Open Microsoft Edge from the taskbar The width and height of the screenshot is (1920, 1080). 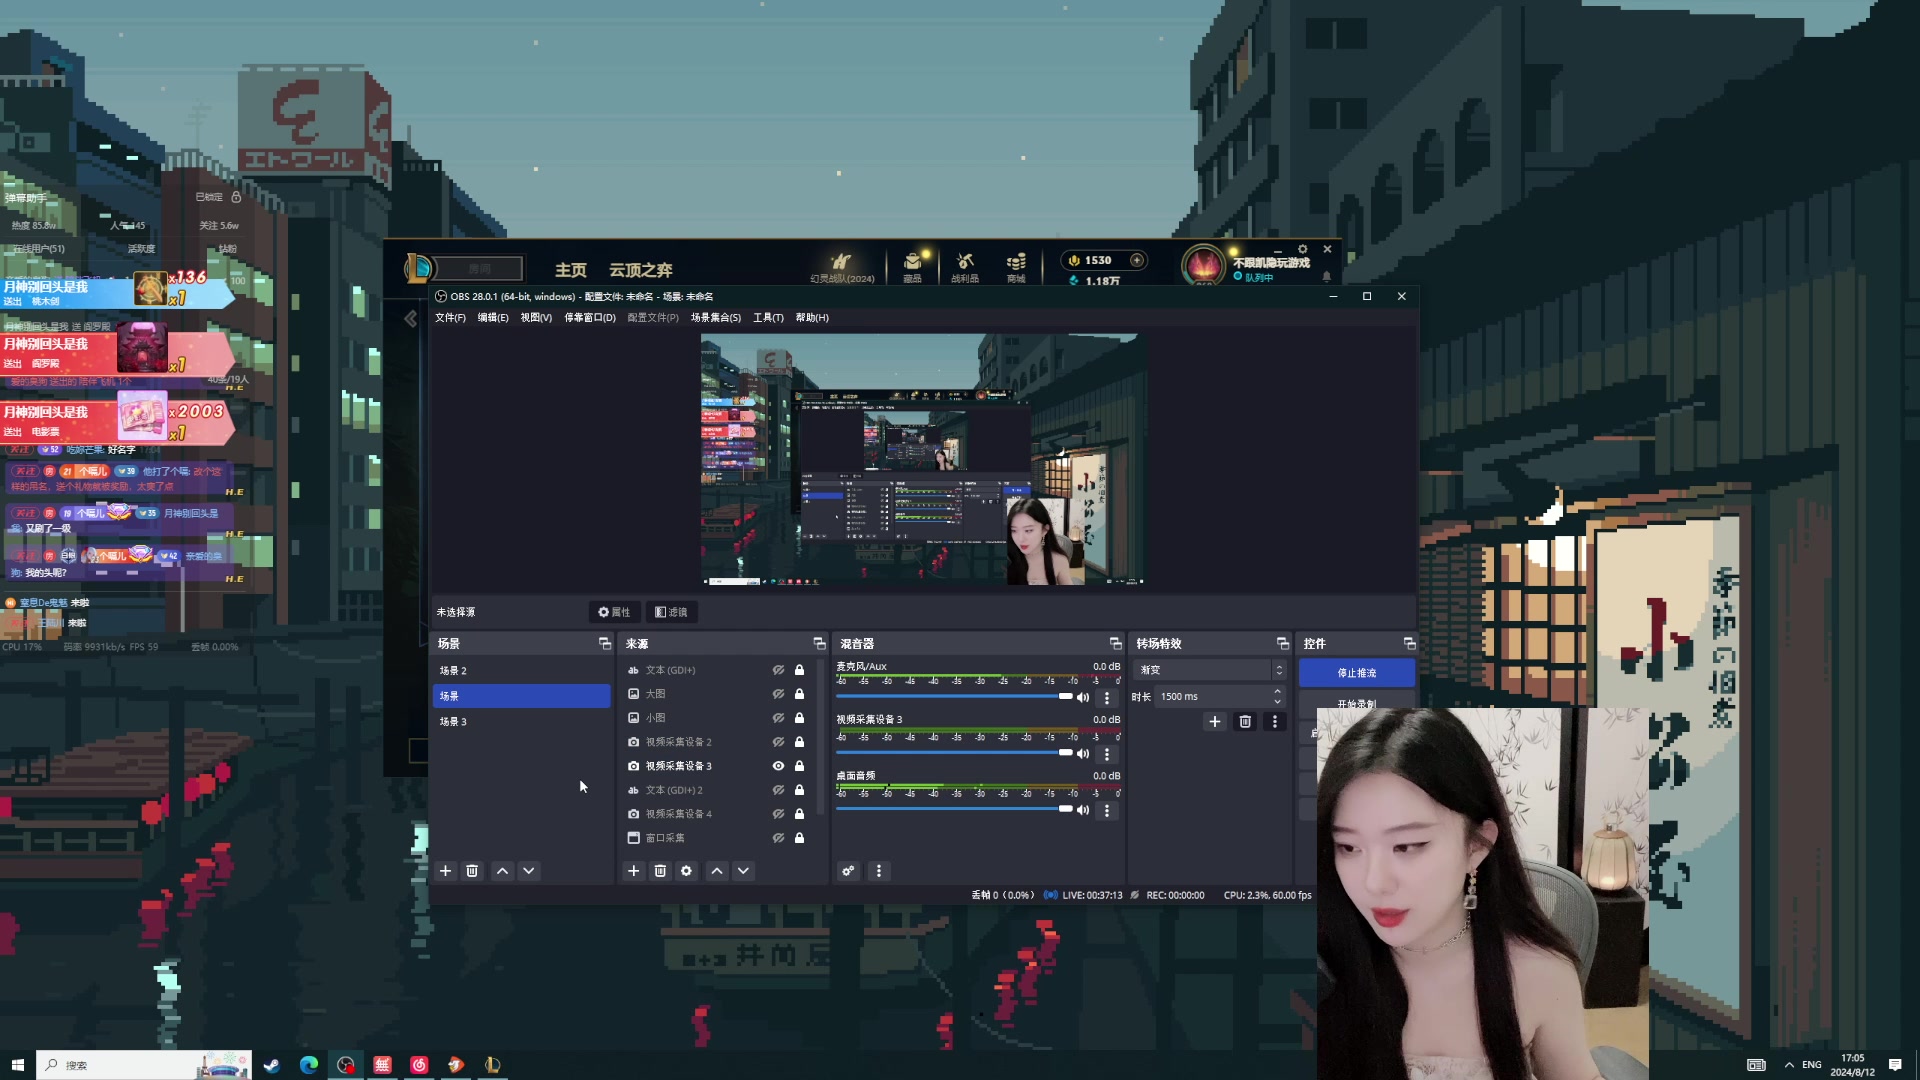tap(309, 1065)
